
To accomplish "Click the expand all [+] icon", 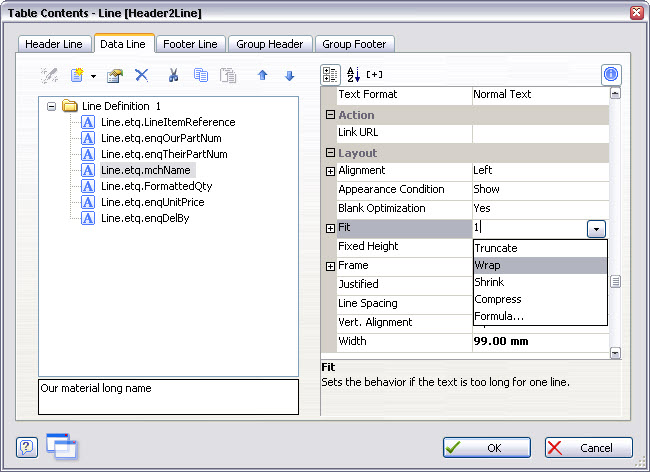I will tap(374, 75).
